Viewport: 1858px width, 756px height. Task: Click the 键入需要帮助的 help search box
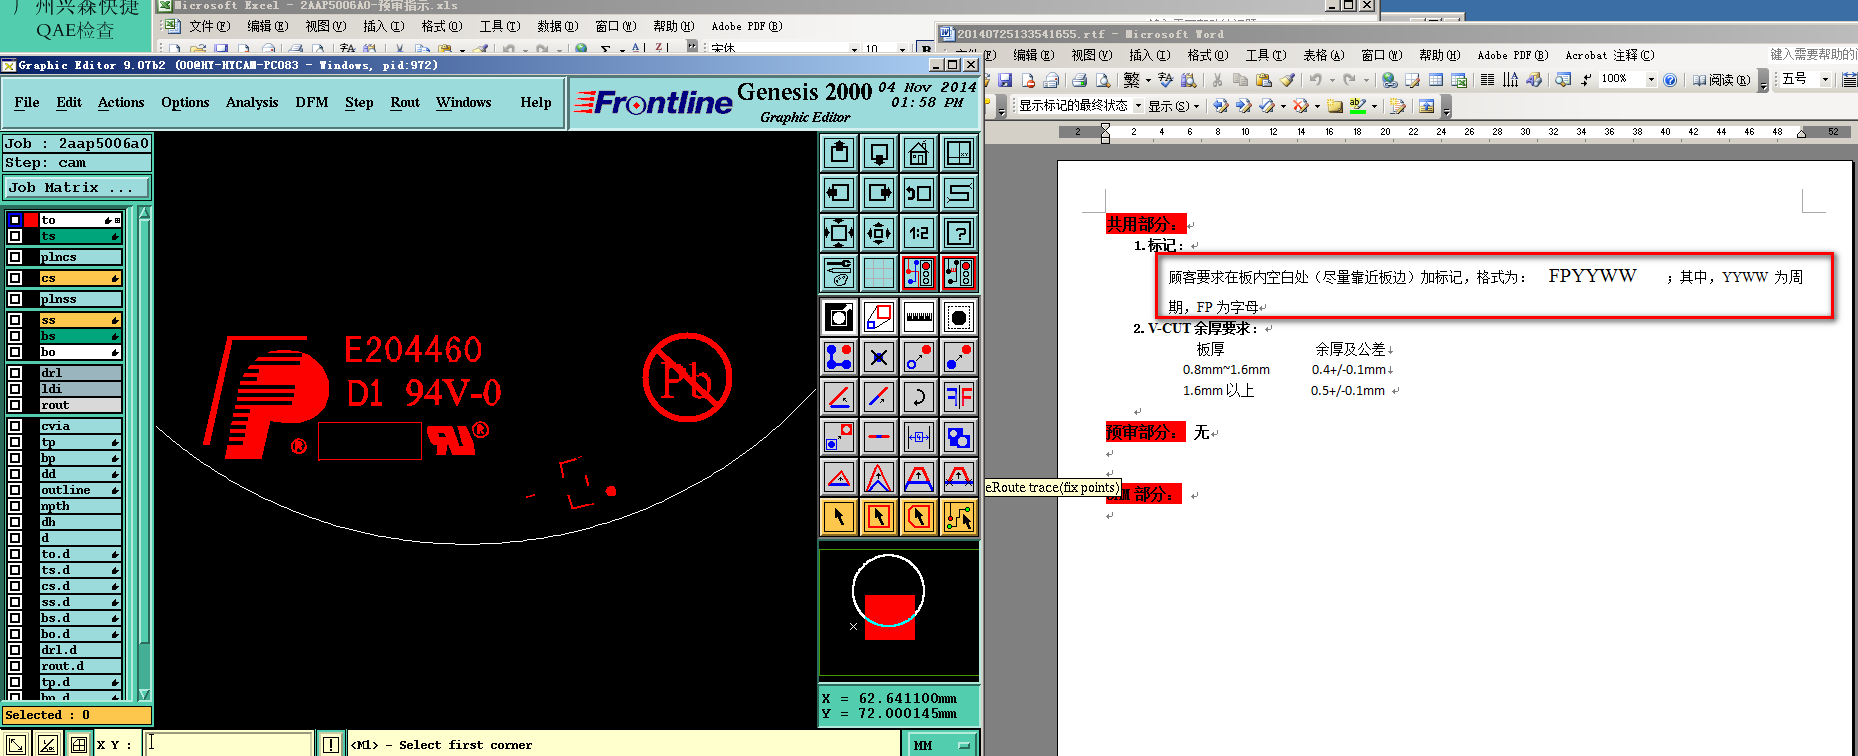pos(1812,55)
